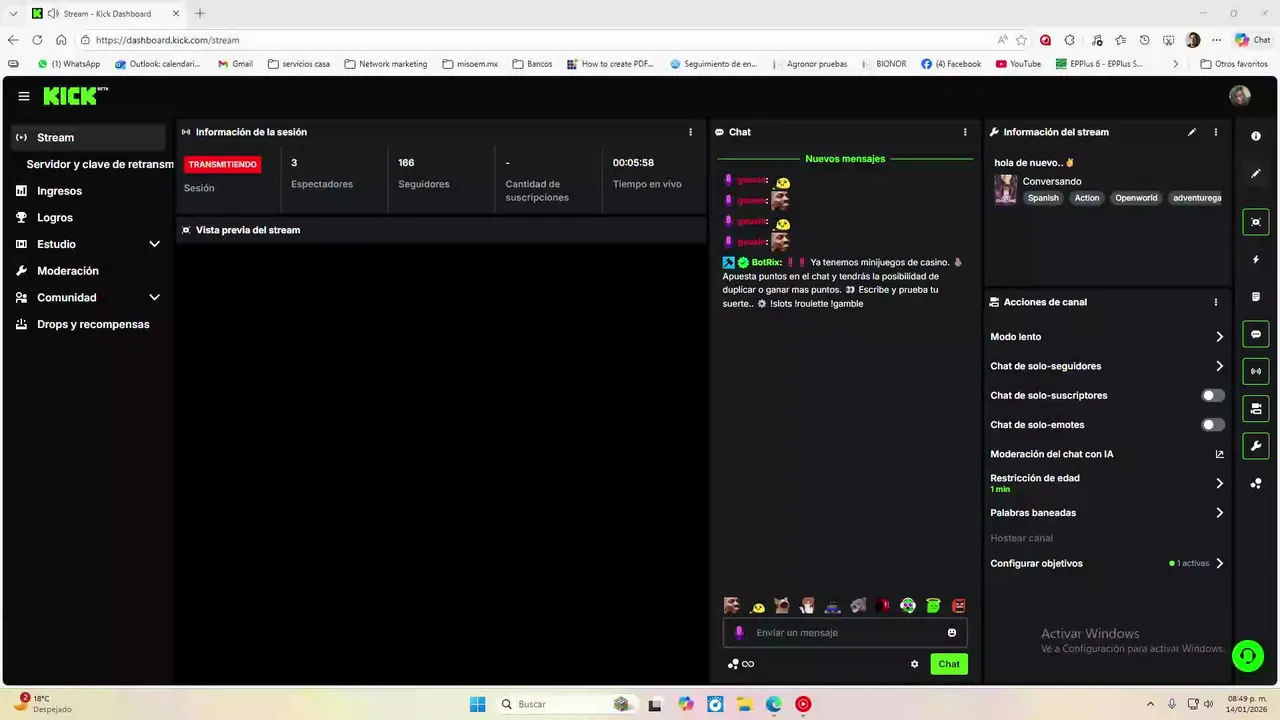Click the purple microphone icon in message box
The image size is (1280, 720).
740,633
